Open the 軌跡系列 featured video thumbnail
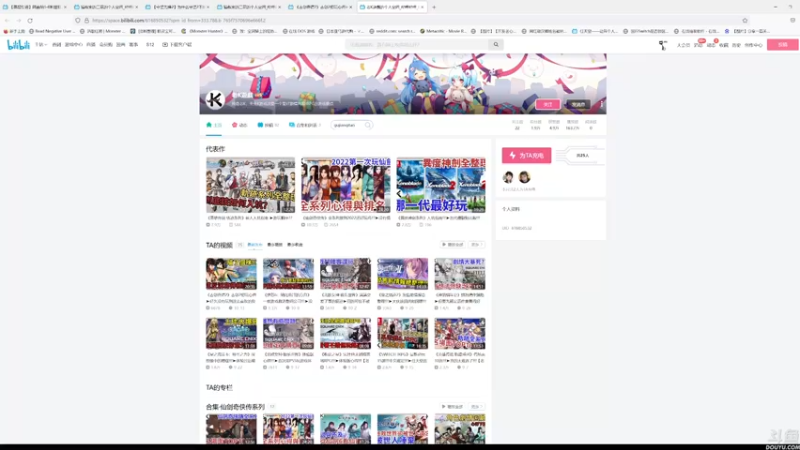 click(x=251, y=185)
